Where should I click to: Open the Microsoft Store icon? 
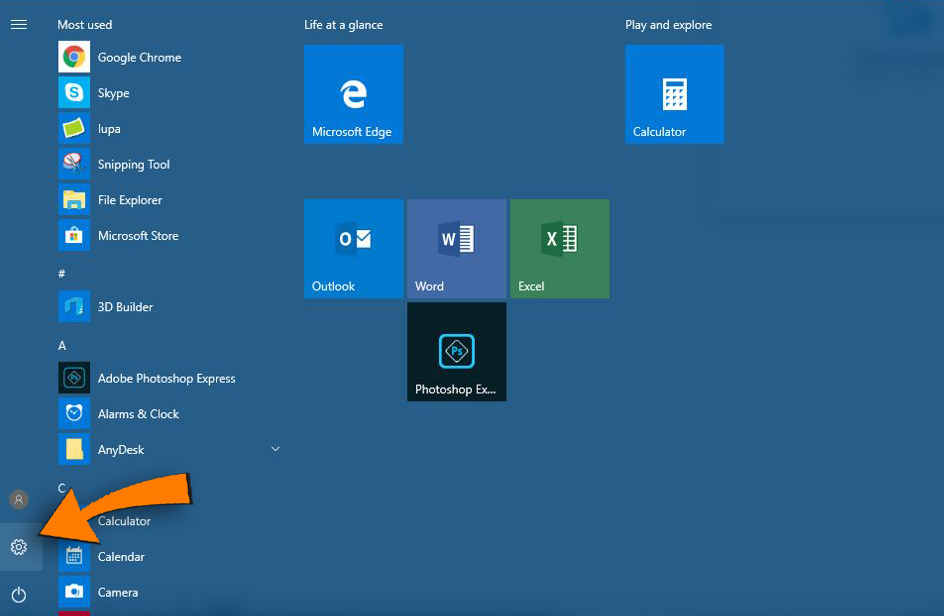tap(74, 235)
